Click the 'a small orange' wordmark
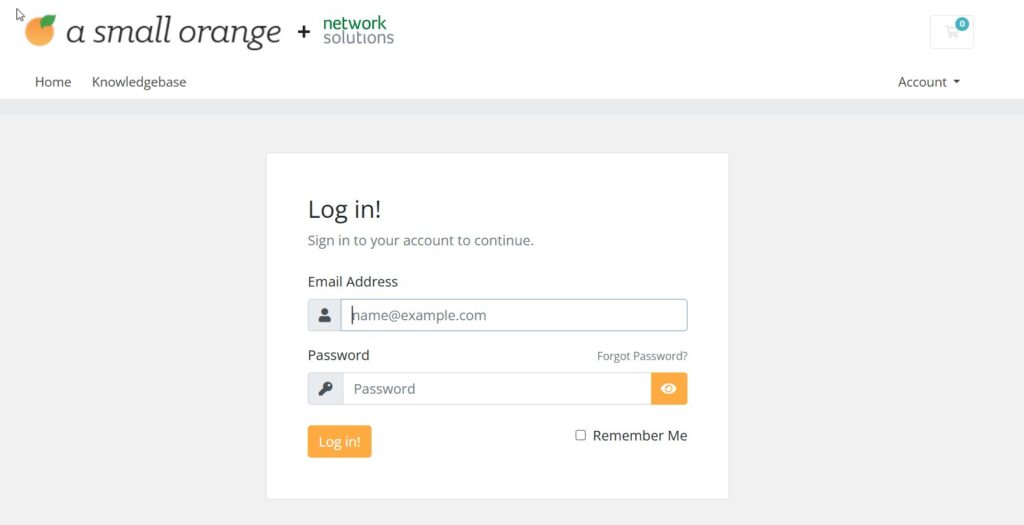This screenshot has height=525, width=1024. point(174,33)
